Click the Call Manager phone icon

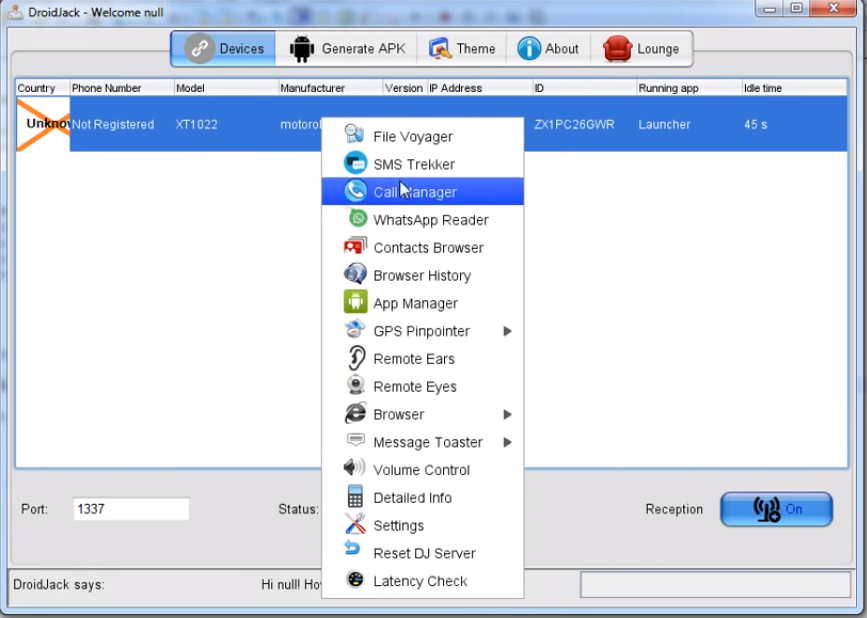coord(355,191)
